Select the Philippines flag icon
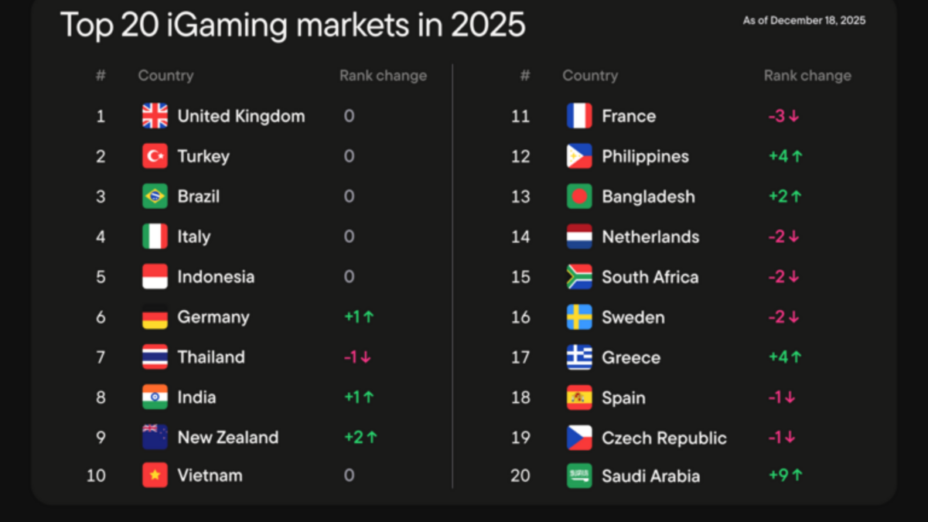This screenshot has width=928, height=522. 579,157
